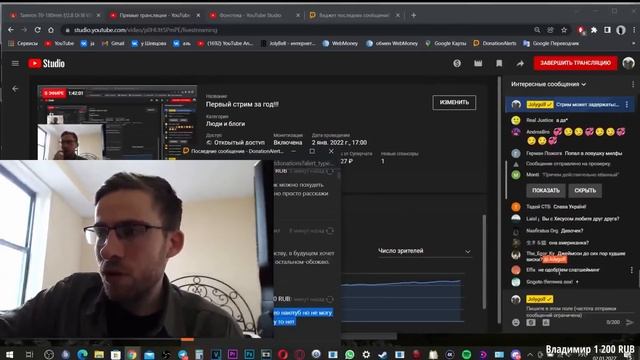The image size is (640, 360).
Task: Open the WebMoney bookmark
Action: click(x=340, y=43)
